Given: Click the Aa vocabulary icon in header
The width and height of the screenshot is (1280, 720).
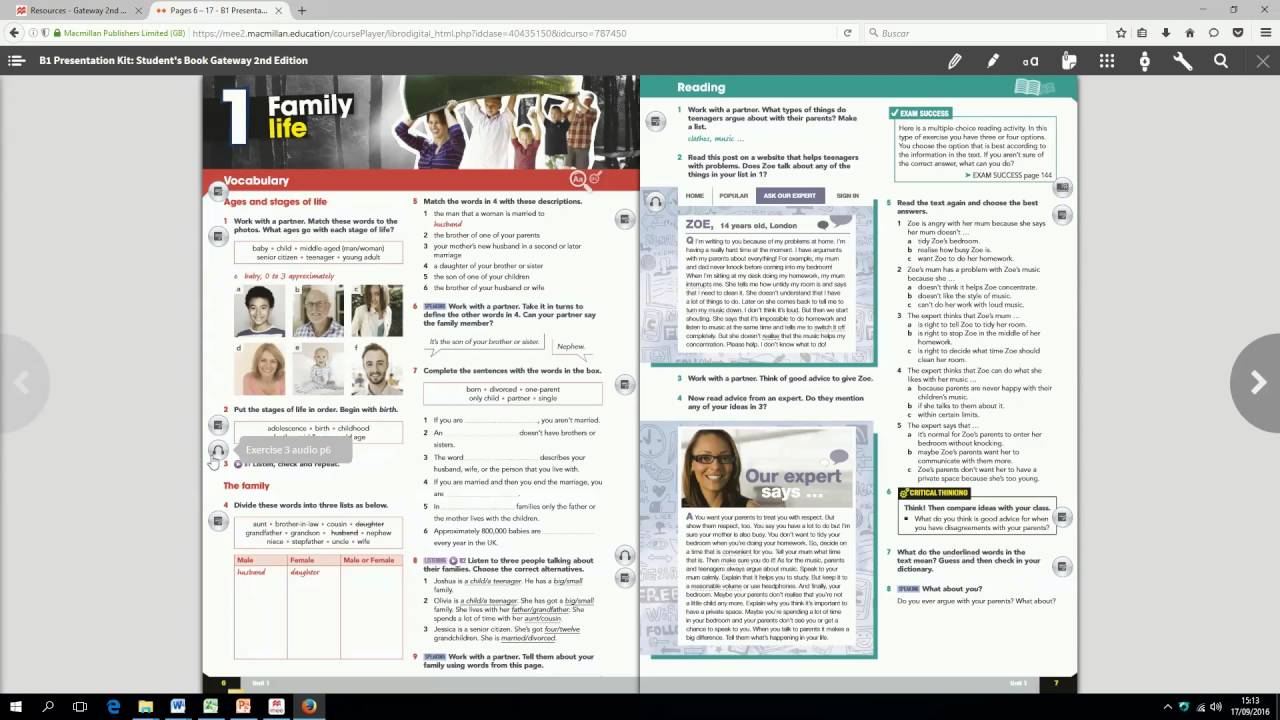Looking at the screenshot, I should 577,180.
